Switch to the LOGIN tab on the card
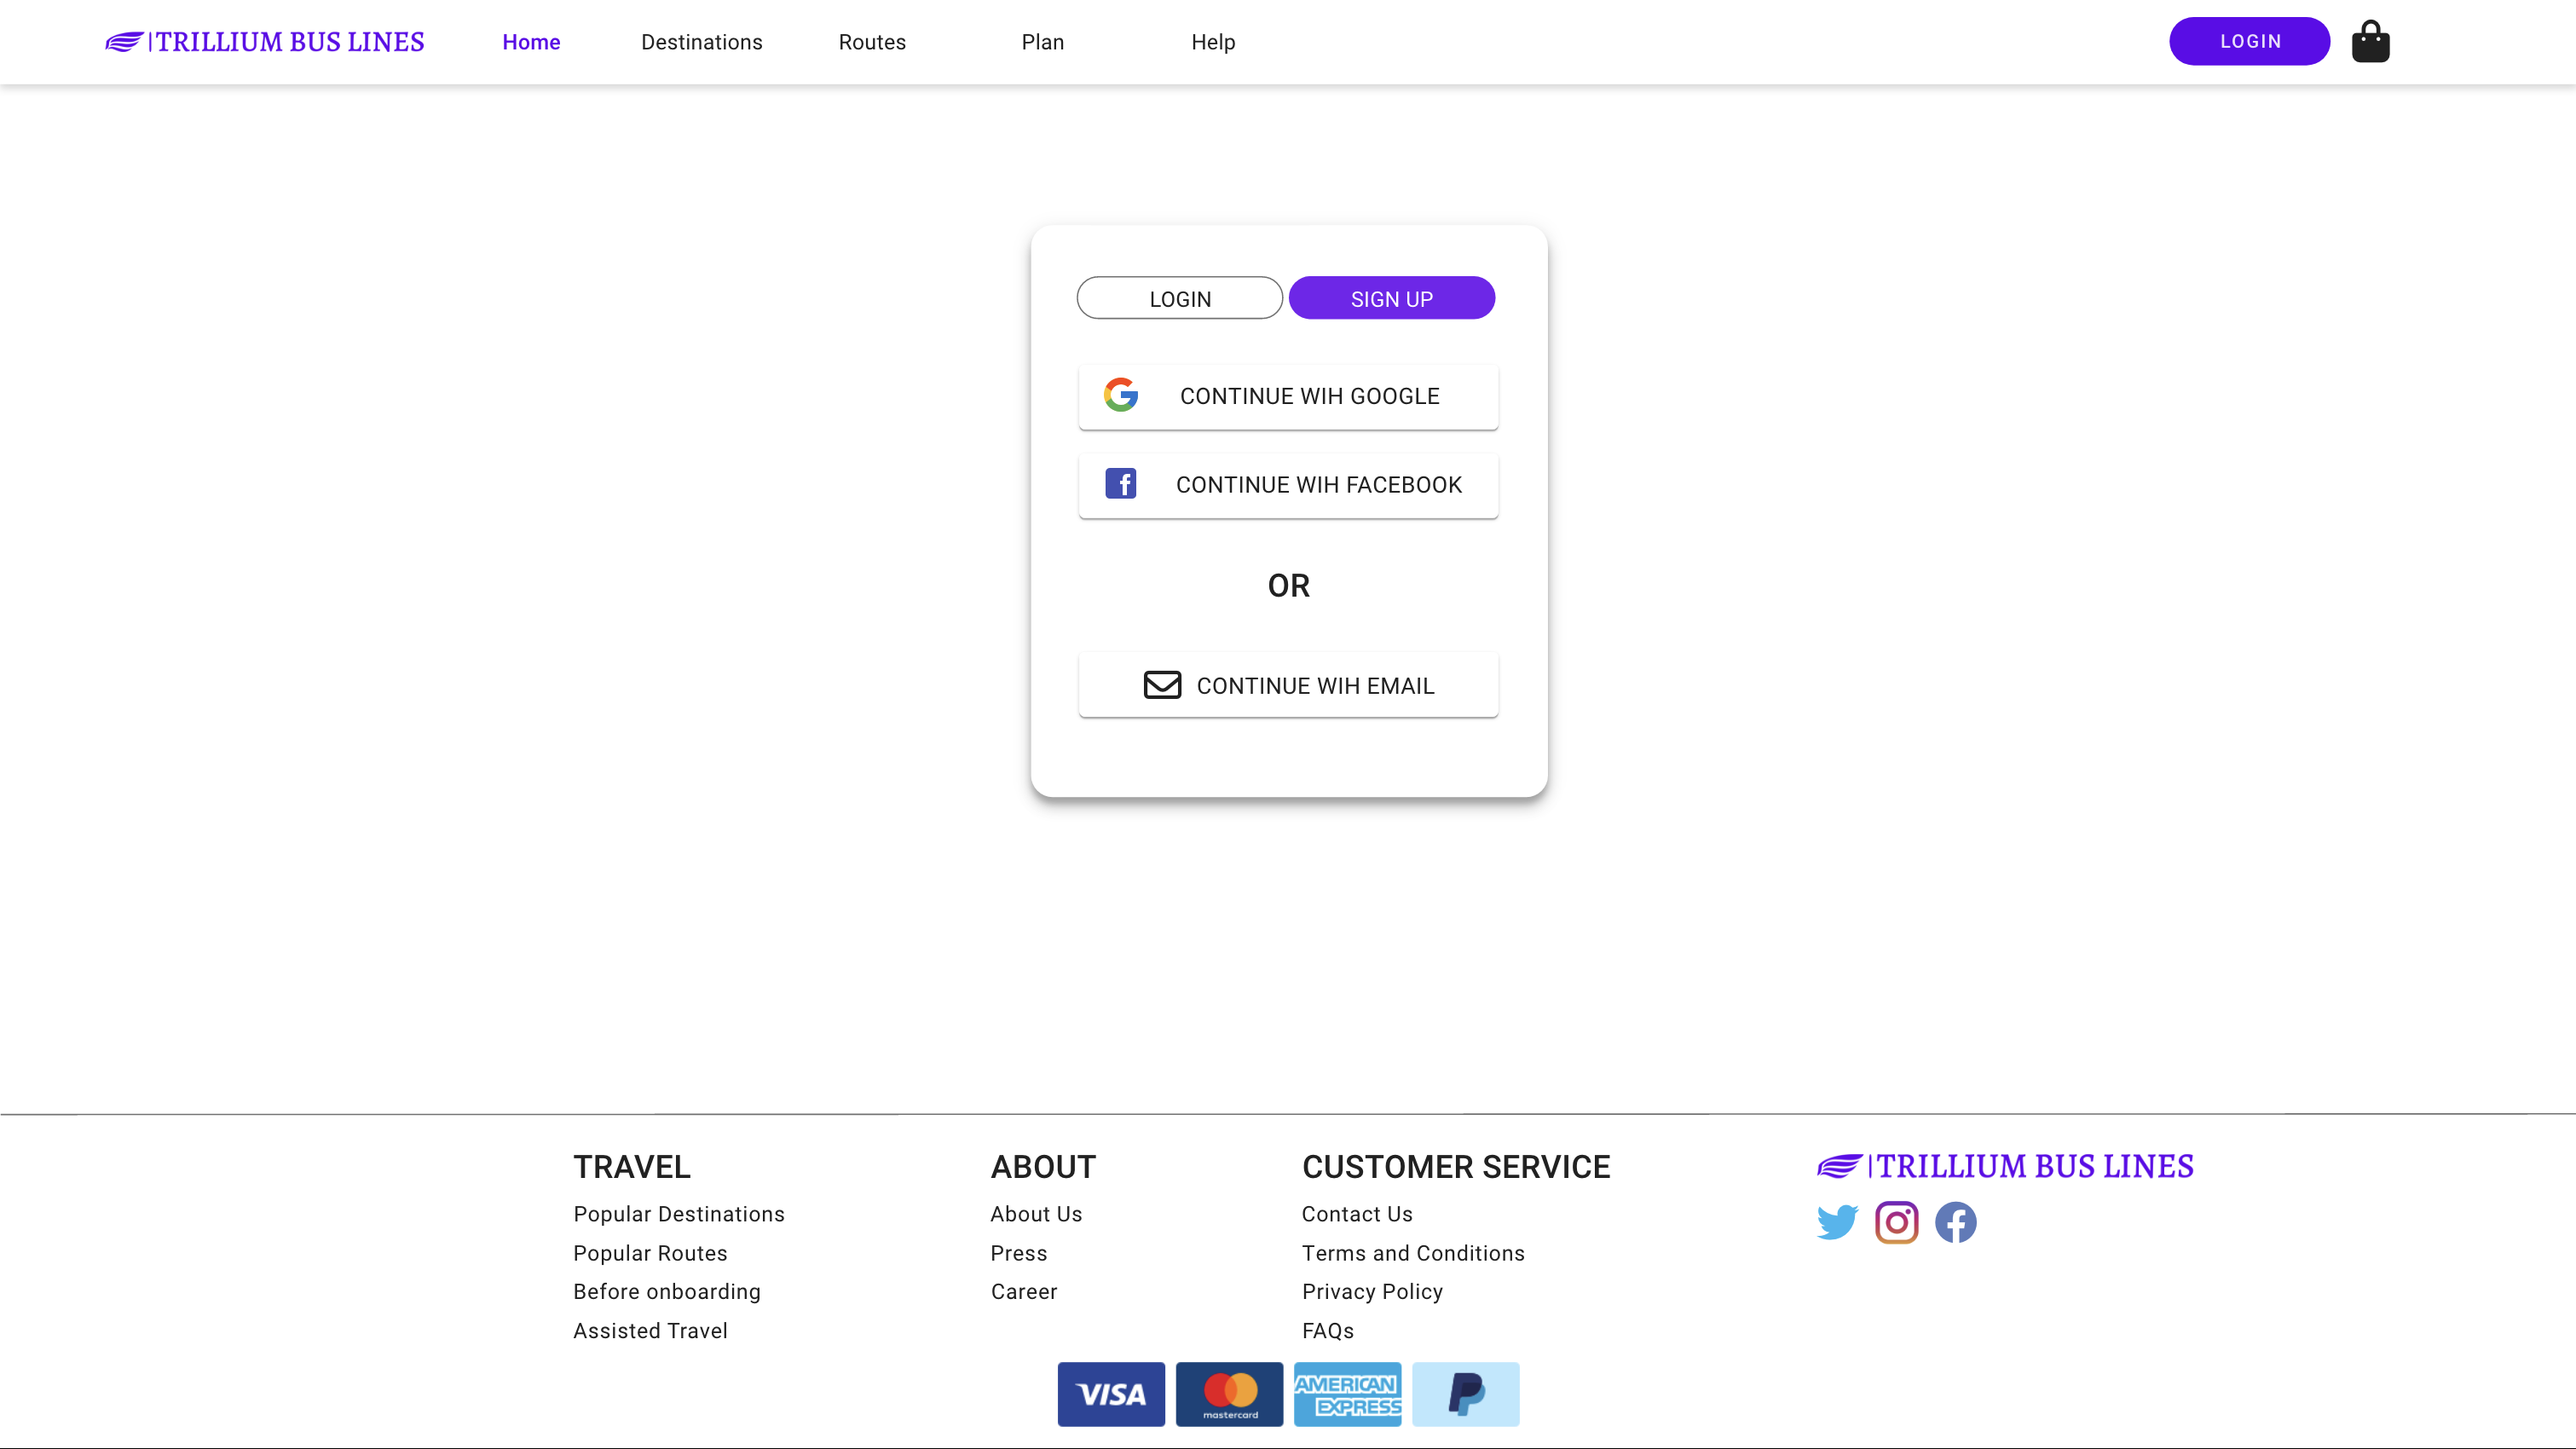 click(x=1180, y=297)
